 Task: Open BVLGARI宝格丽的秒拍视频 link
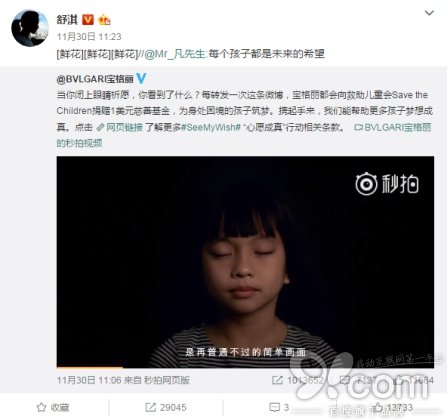pyautogui.click(x=244, y=135)
